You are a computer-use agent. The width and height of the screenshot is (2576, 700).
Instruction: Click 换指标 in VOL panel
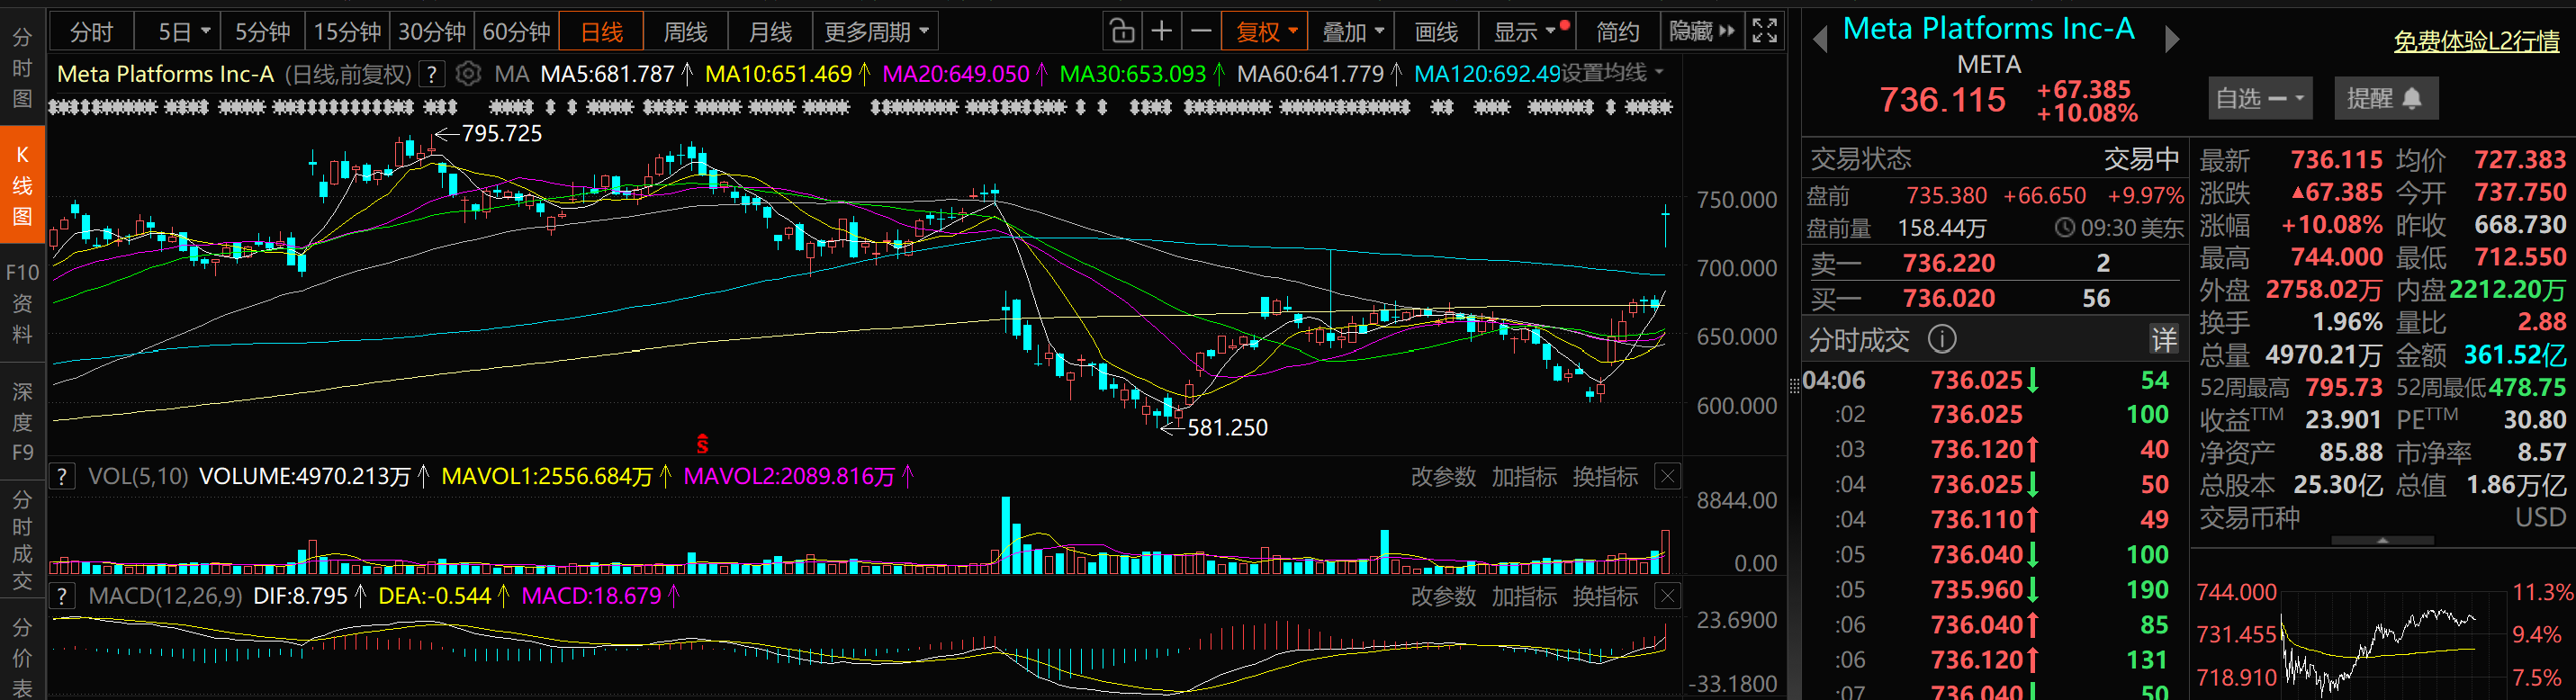1605,477
